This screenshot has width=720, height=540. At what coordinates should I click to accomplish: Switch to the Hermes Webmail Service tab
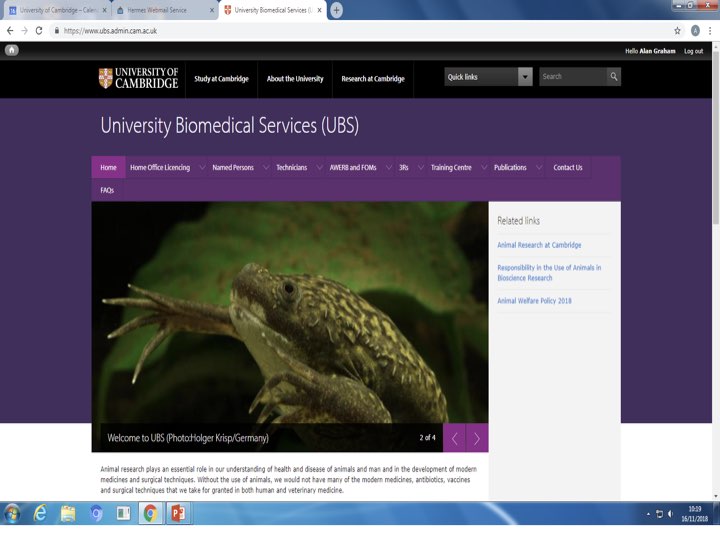coord(157,10)
